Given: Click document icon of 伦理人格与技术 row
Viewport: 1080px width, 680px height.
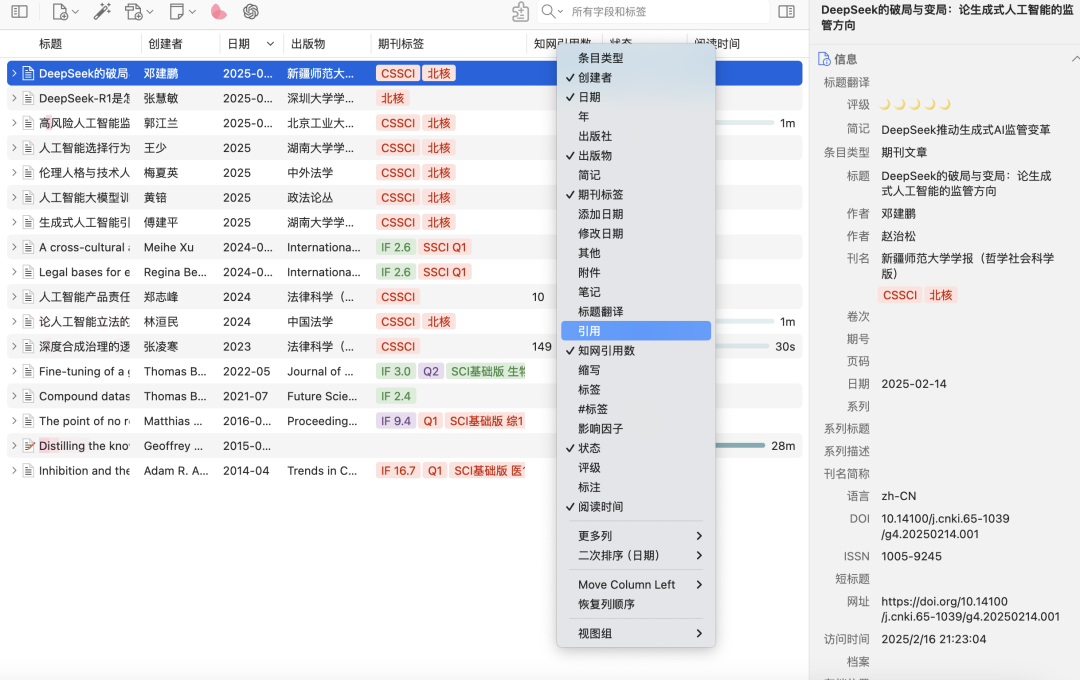Looking at the screenshot, I should [x=28, y=173].
